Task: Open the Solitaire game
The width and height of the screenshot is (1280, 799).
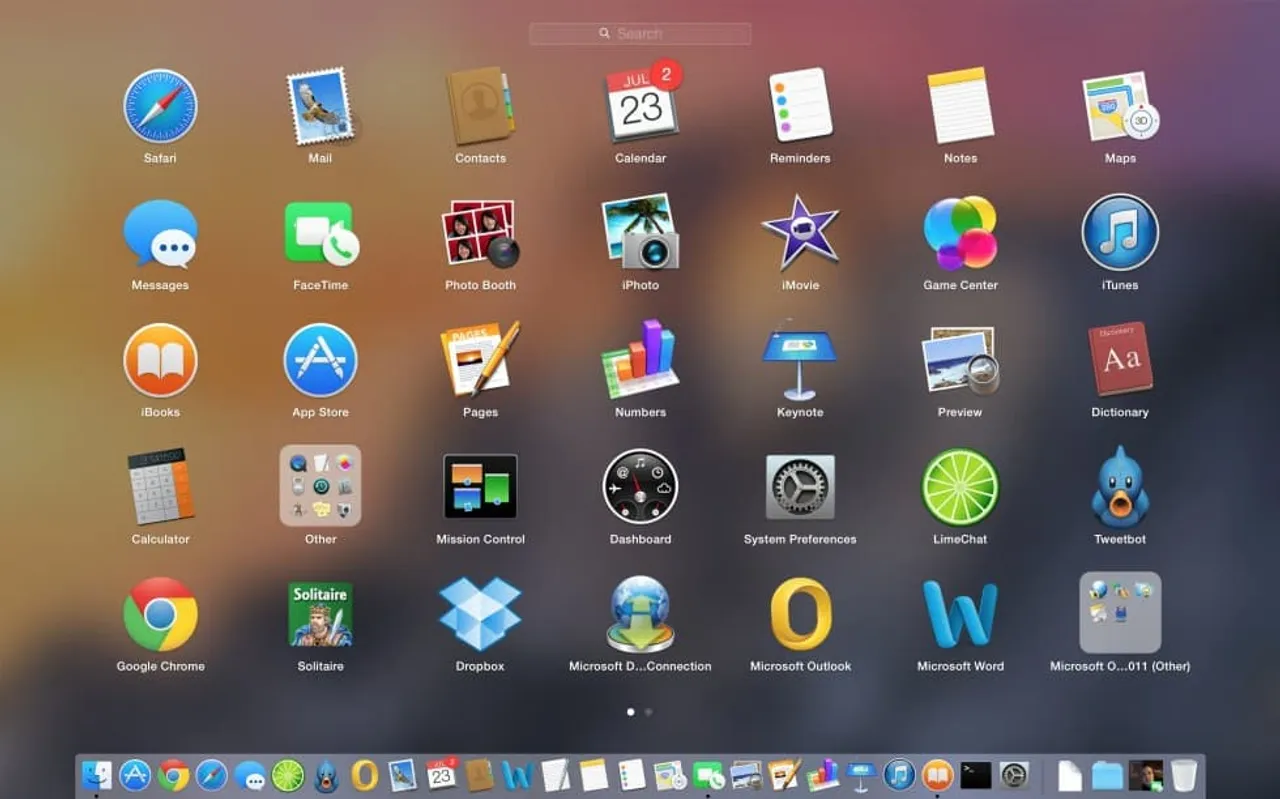Action: (x=320, y=614)
